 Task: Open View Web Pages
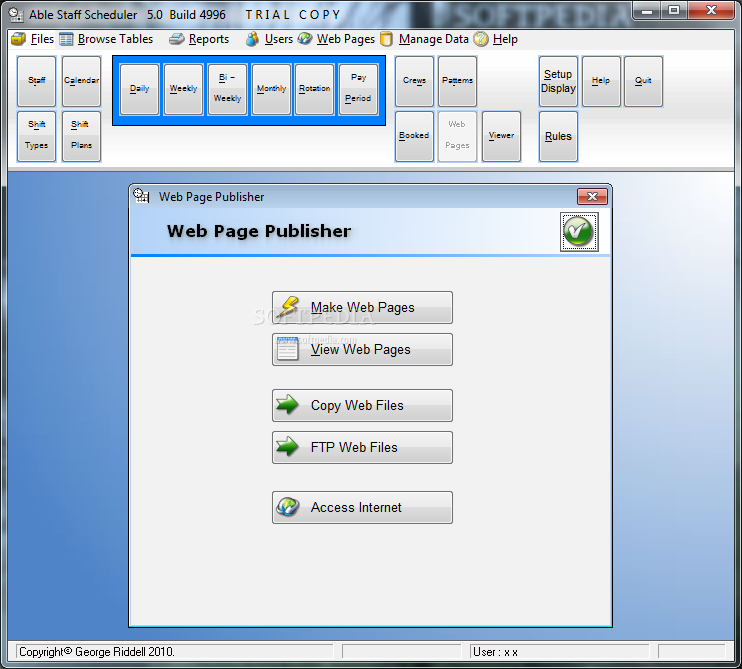(x=362, y=350)
